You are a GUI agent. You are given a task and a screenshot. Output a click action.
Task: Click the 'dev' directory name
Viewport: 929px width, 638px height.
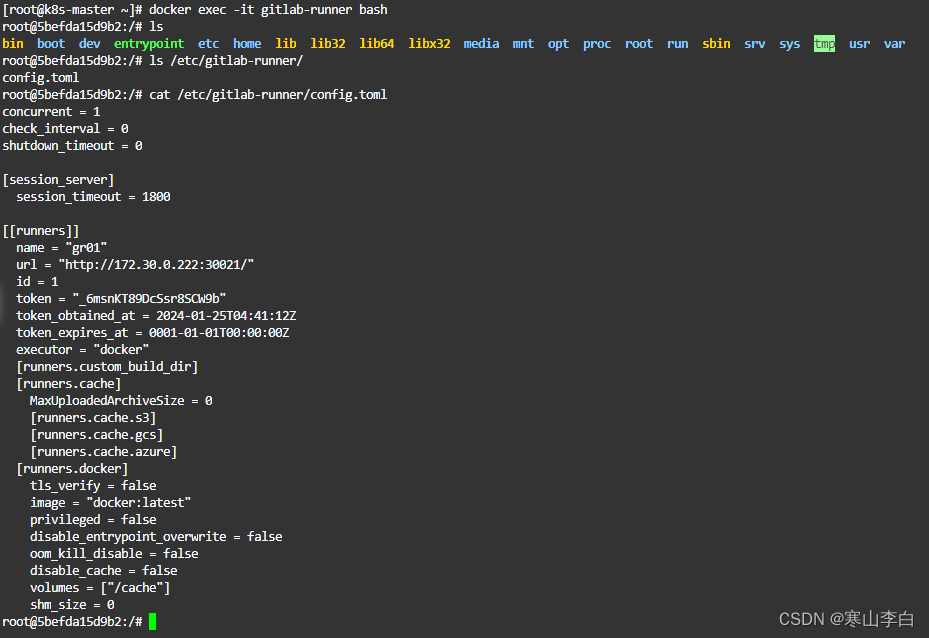[89, 44]
